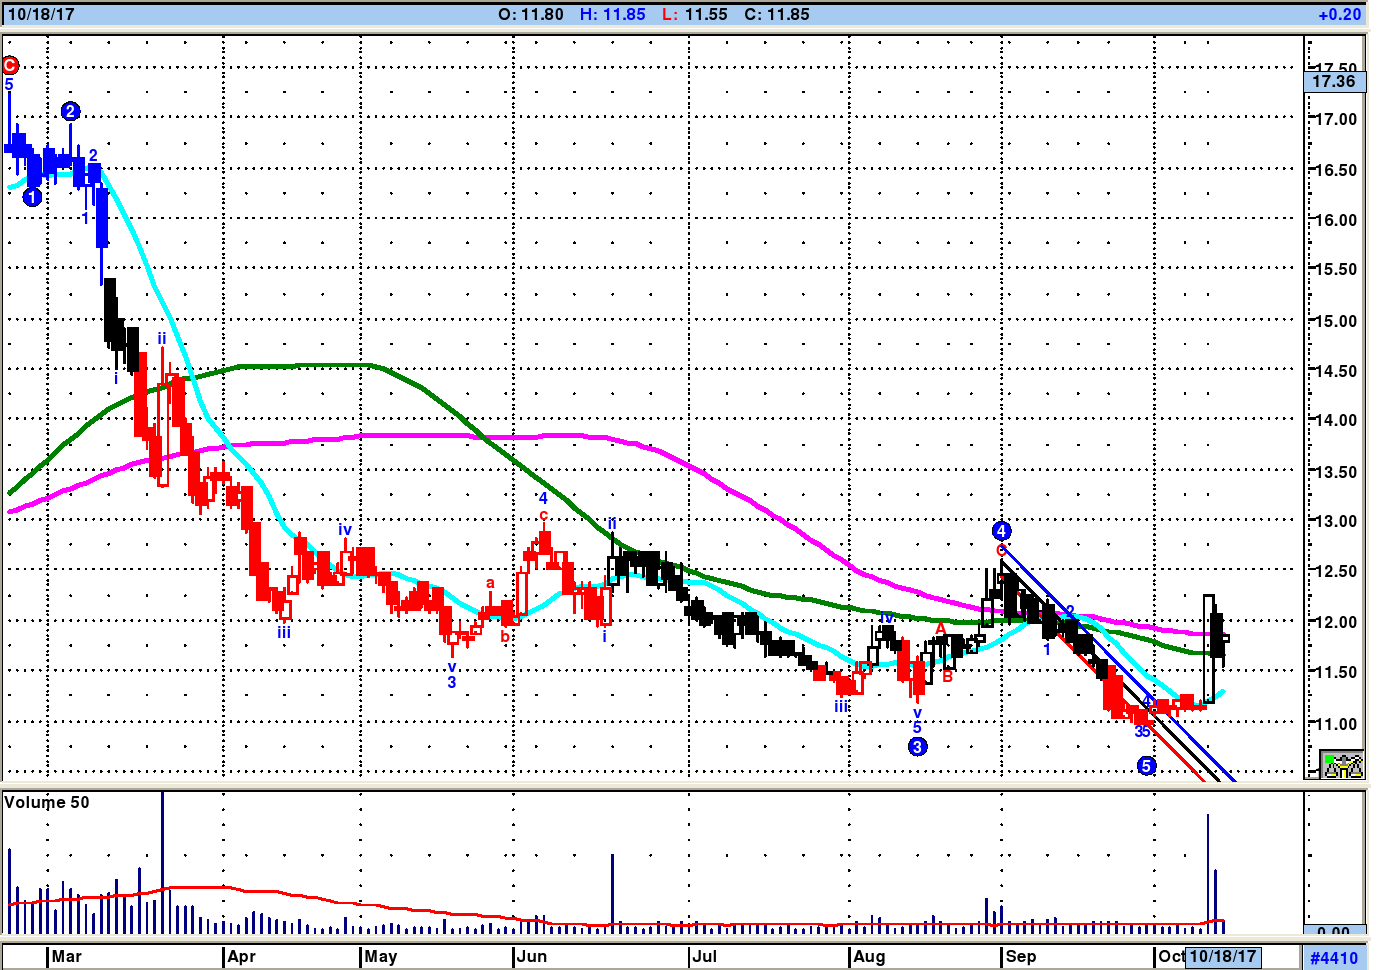Select the circled wave 1 label
The width and height of the screenshot is (1400, 970).
pos(32,197)
